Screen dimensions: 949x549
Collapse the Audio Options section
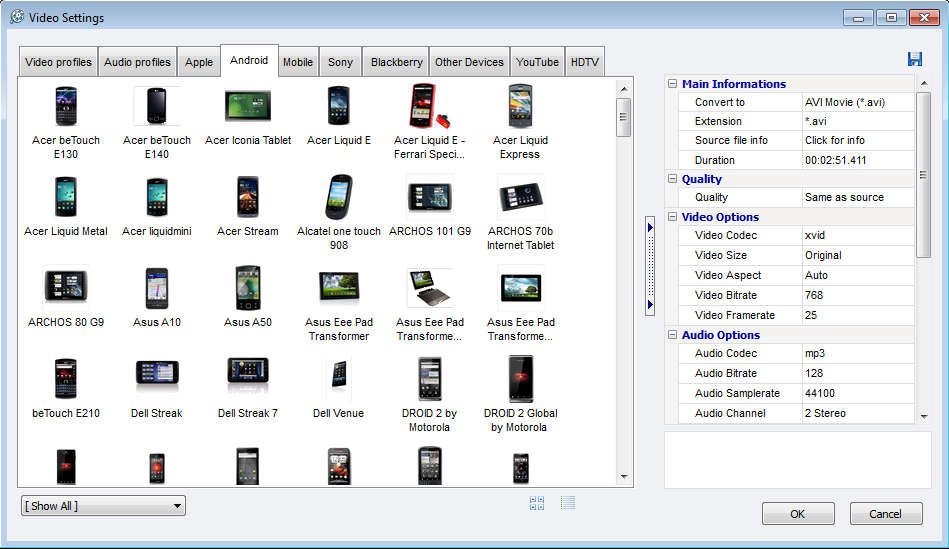[673, 335]
